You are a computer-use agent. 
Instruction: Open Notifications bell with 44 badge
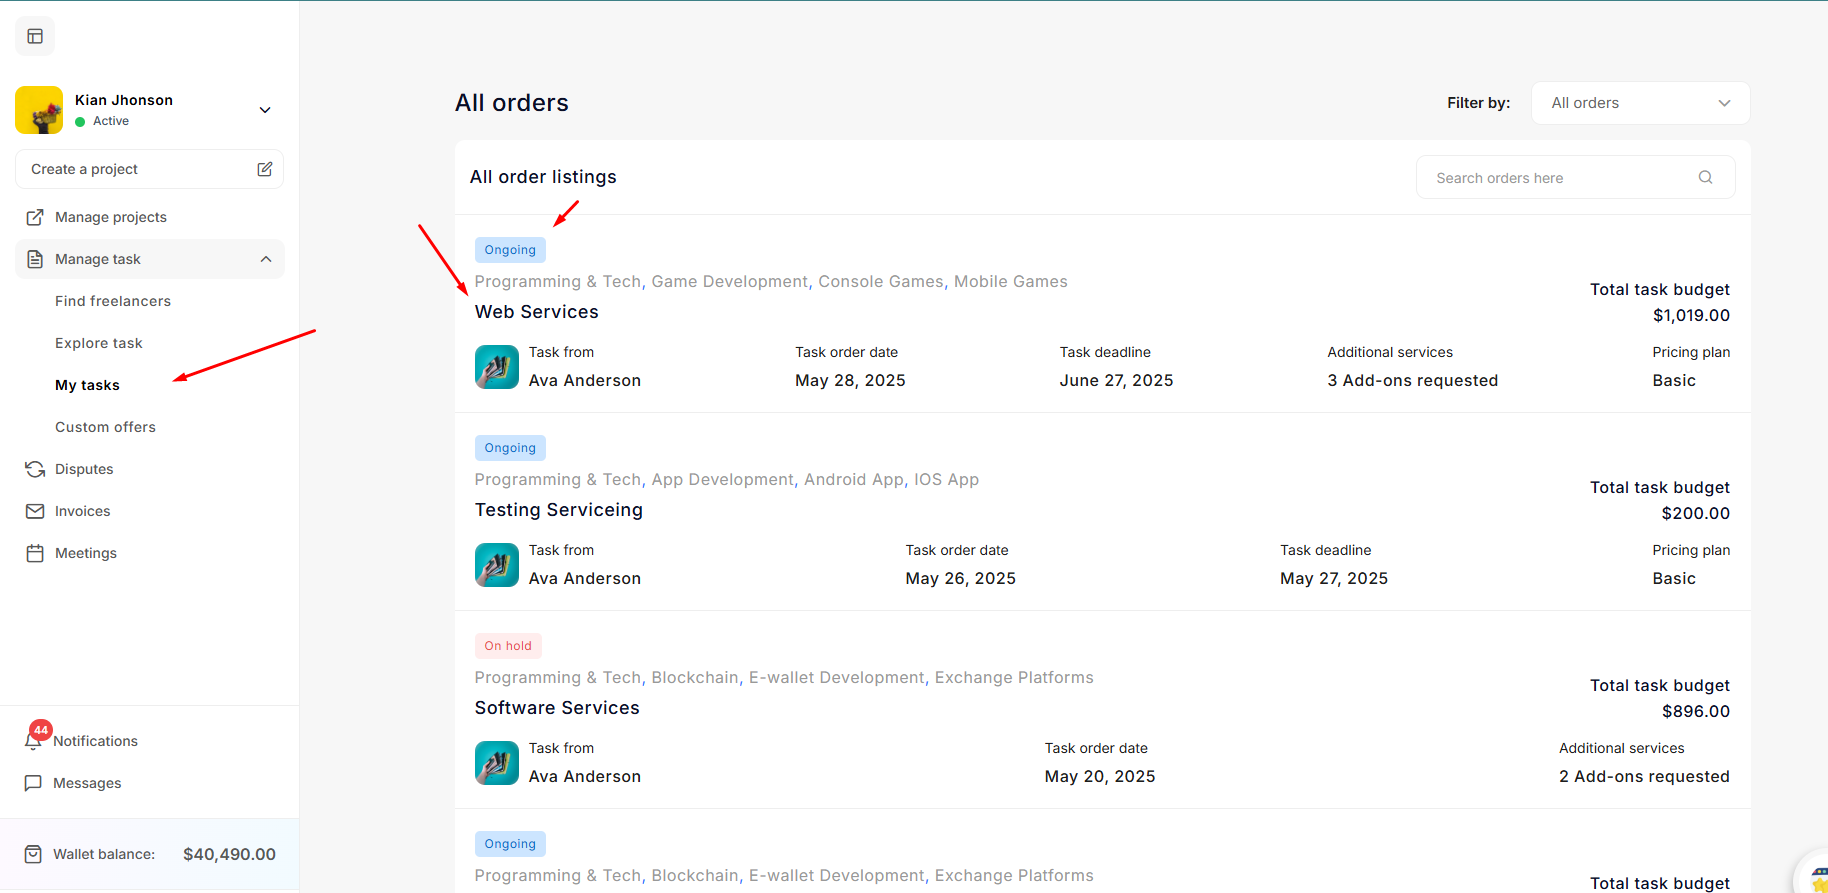pyautogui.click(x=34, y=740)
